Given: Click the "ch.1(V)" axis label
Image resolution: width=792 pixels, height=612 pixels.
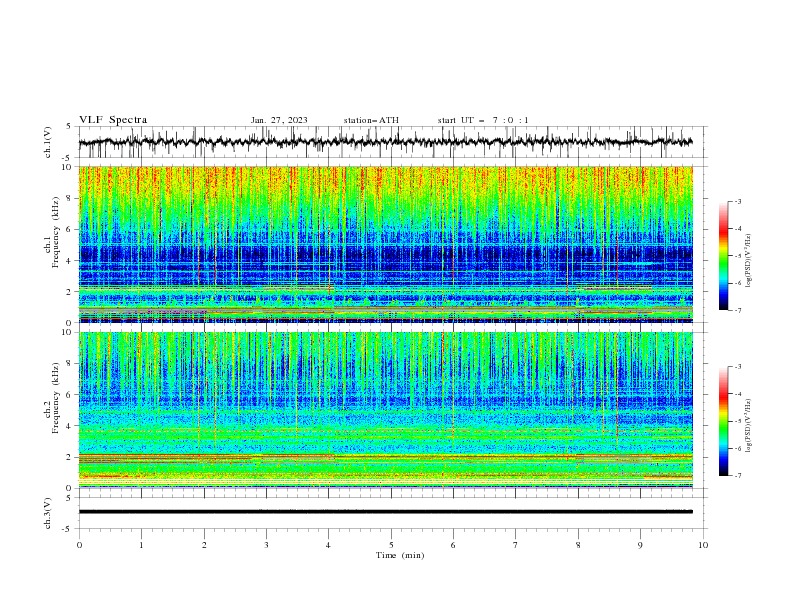Looking at the screenshot, I should (47, 142).
